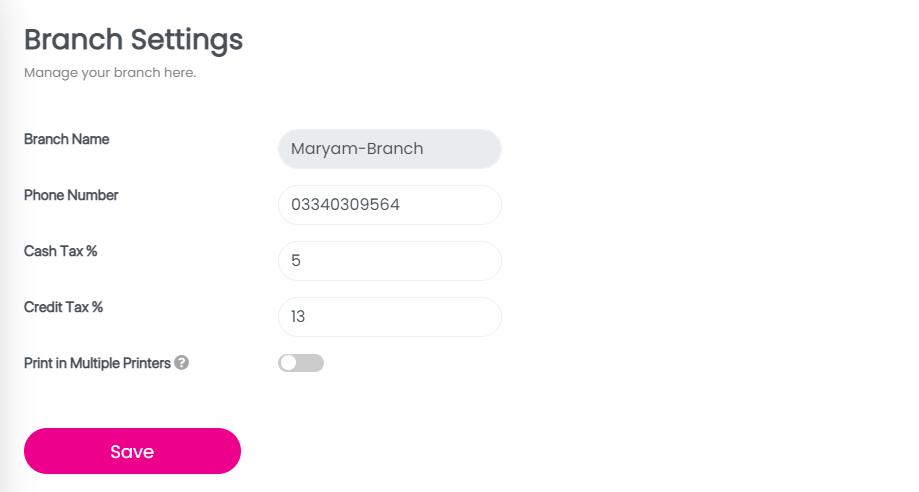
Task: Click the Branch Settings heading
Action: pos(133,40)
